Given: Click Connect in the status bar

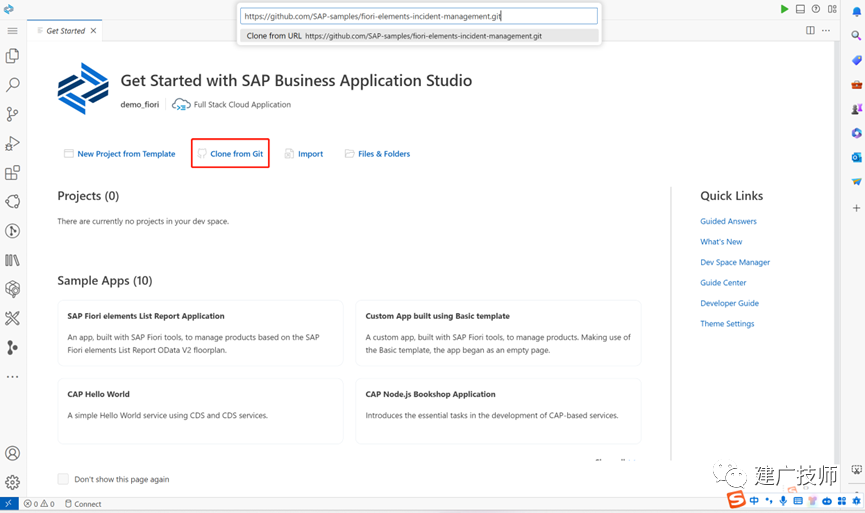Looking at the screenshot, I should pyautogui.click(x=83, y=504).
